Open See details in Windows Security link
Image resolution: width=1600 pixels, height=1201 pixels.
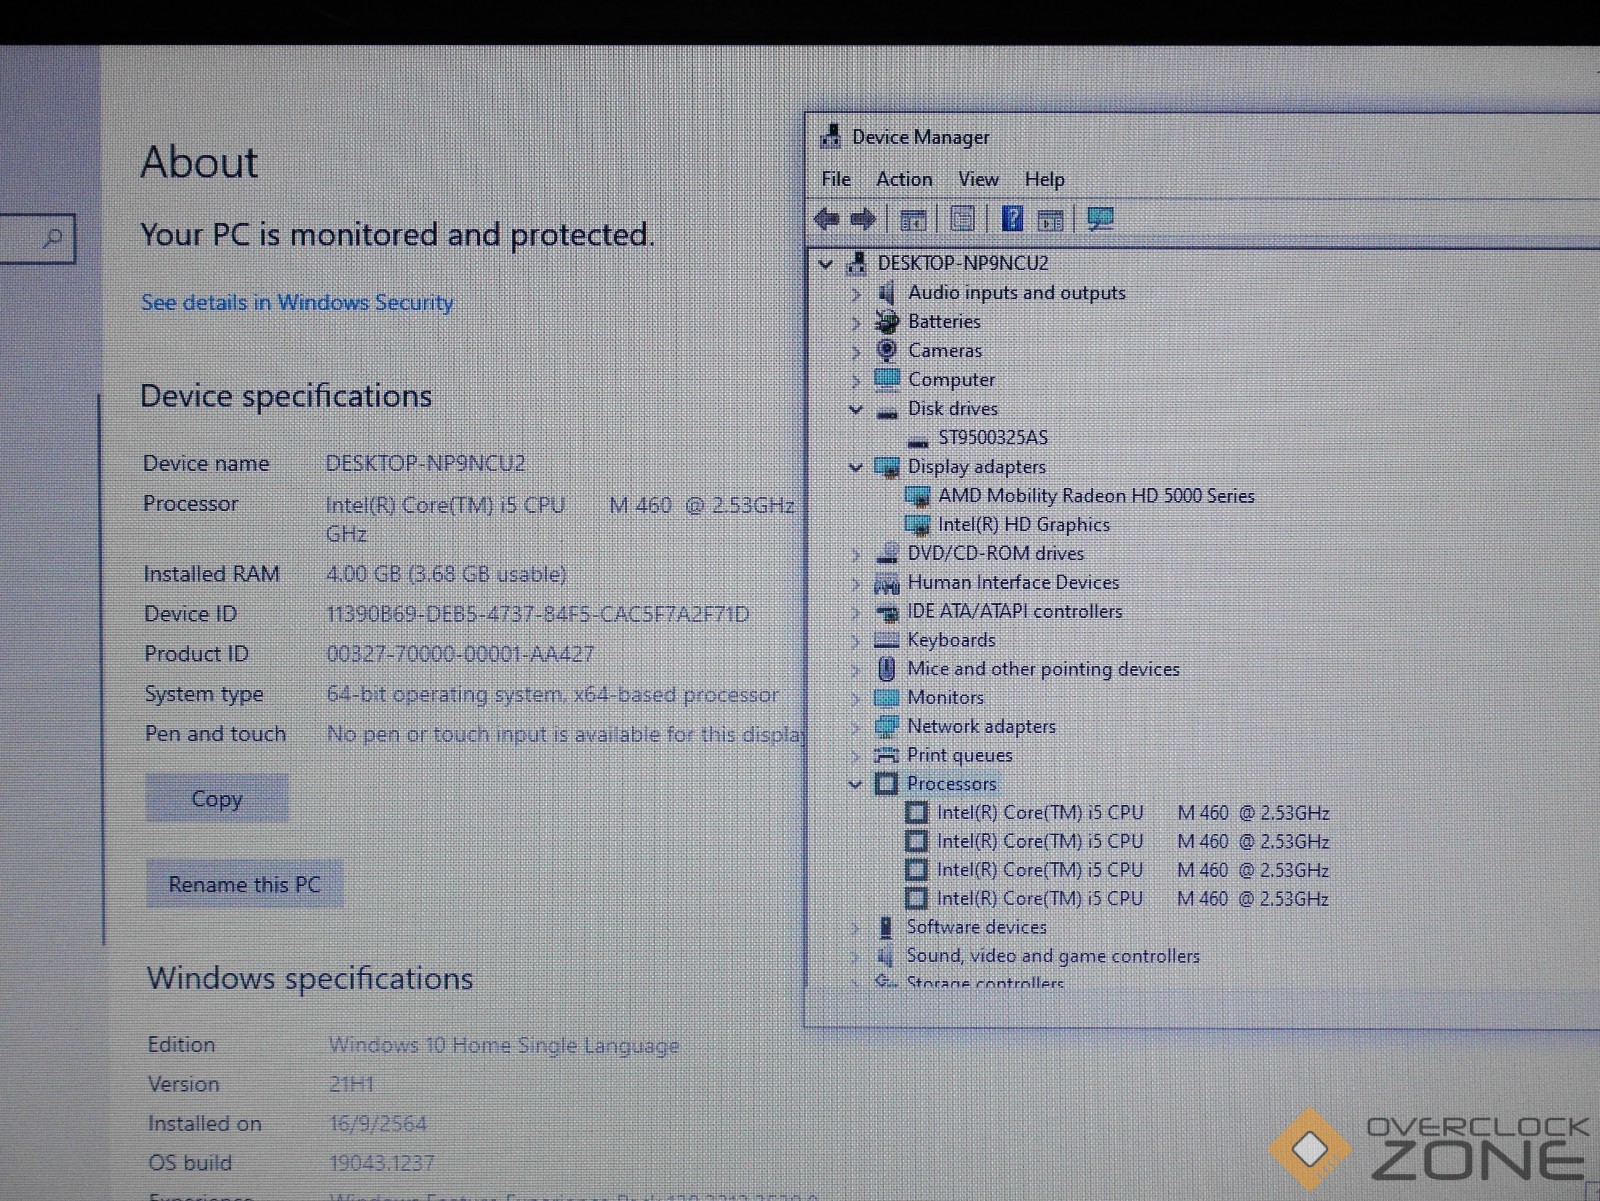point(297,302)
